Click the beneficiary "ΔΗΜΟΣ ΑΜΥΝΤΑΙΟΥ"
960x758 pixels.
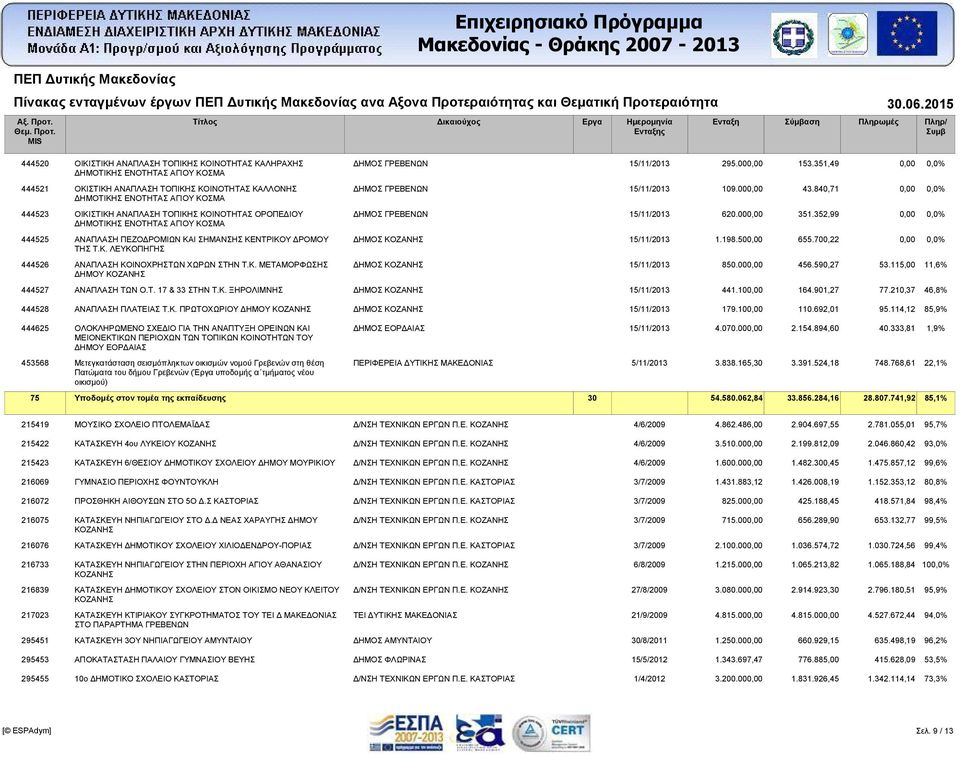(x=392, y=641)
